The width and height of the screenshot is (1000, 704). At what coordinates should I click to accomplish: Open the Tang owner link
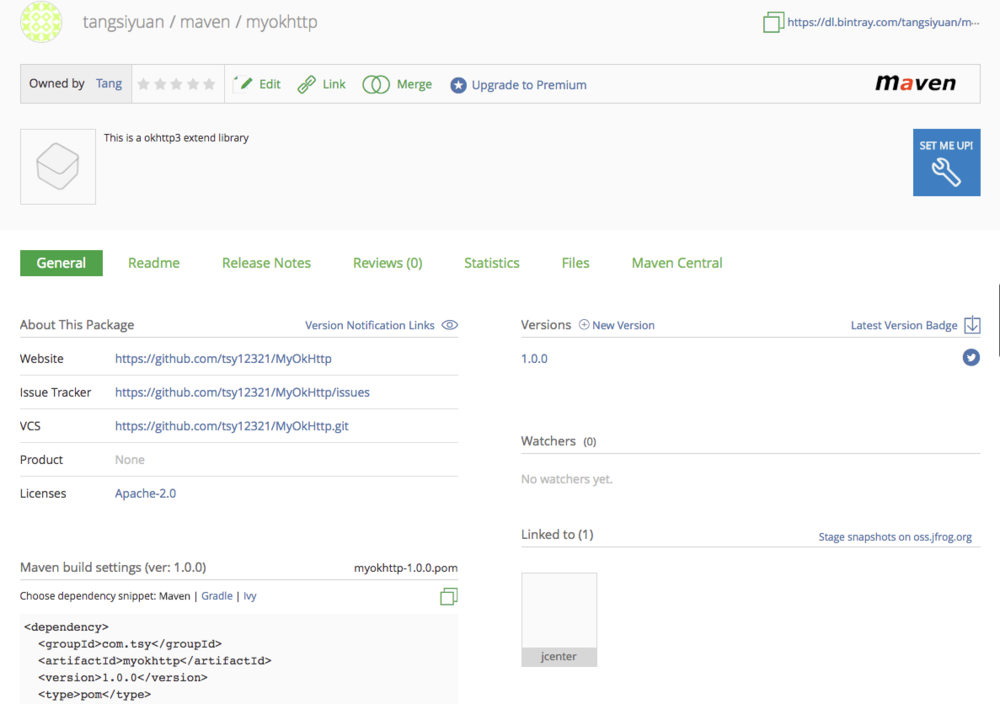click(x=109, y=84)
